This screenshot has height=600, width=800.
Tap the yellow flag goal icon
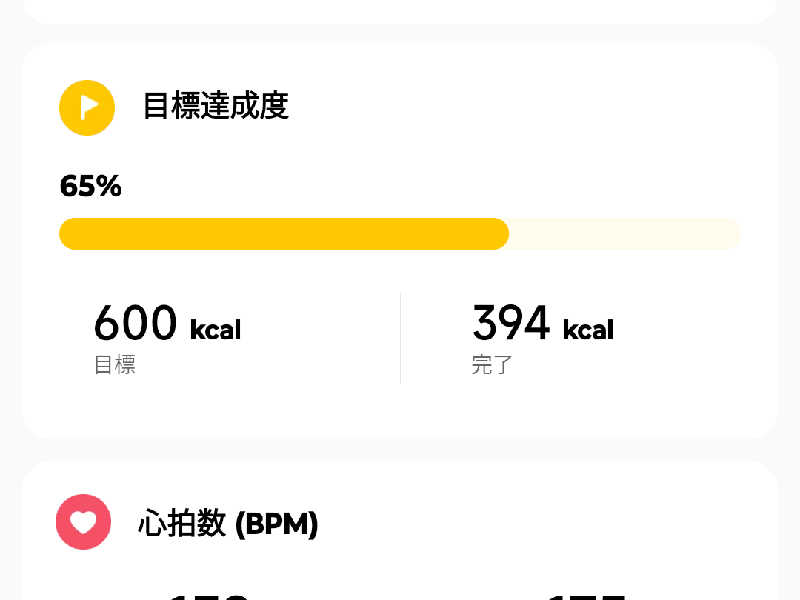[x=87, y=108]
